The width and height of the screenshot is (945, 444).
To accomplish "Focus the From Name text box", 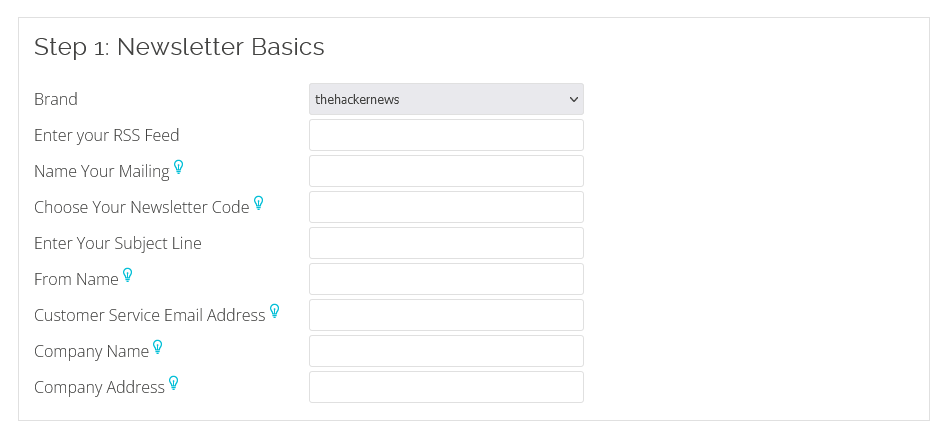I will [x=446, y=279].
